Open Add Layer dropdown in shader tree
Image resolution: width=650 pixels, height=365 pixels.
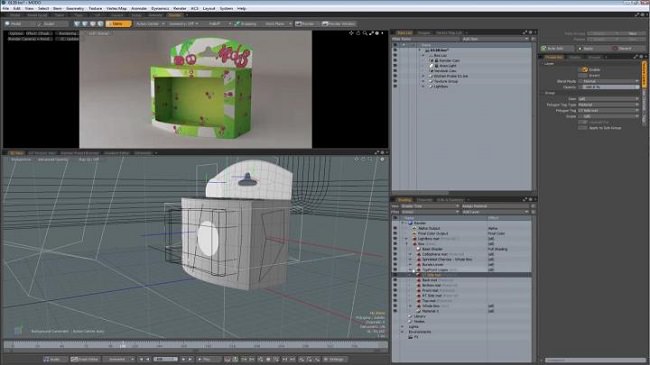[x=495, y=212]
